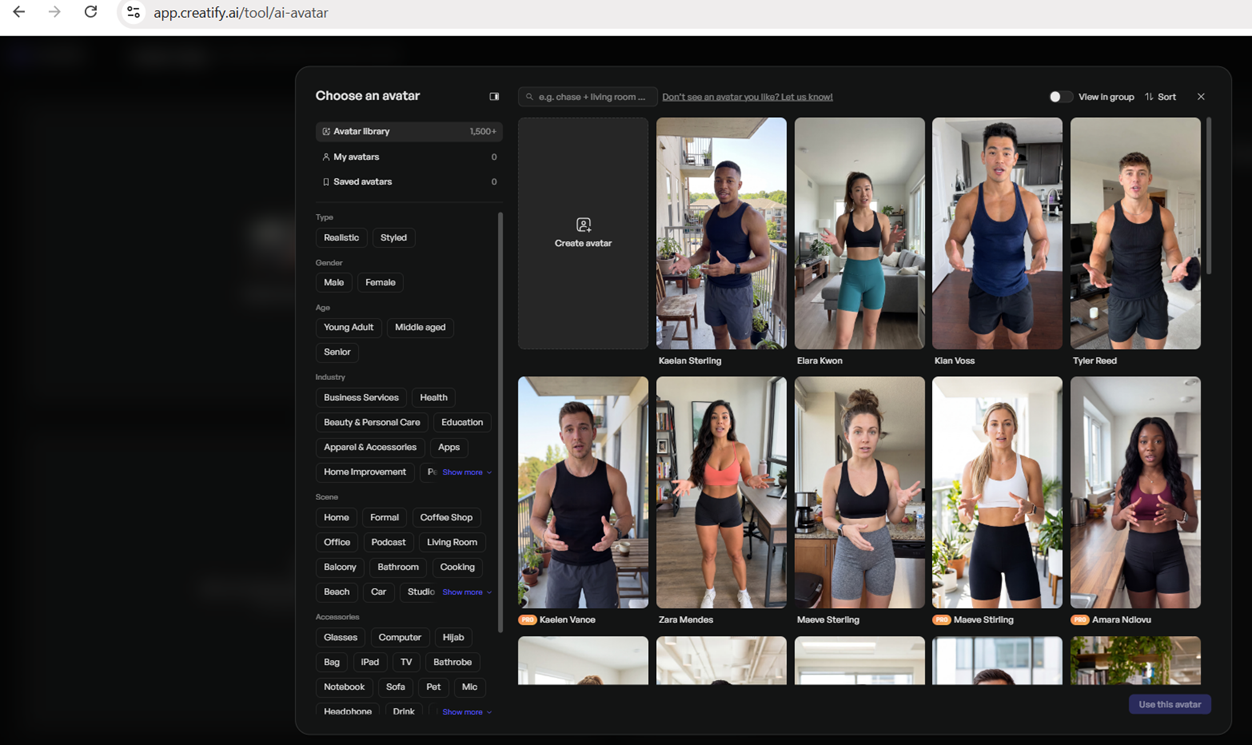
Task: Open the My avatars tab
Action: click(409, 157)
